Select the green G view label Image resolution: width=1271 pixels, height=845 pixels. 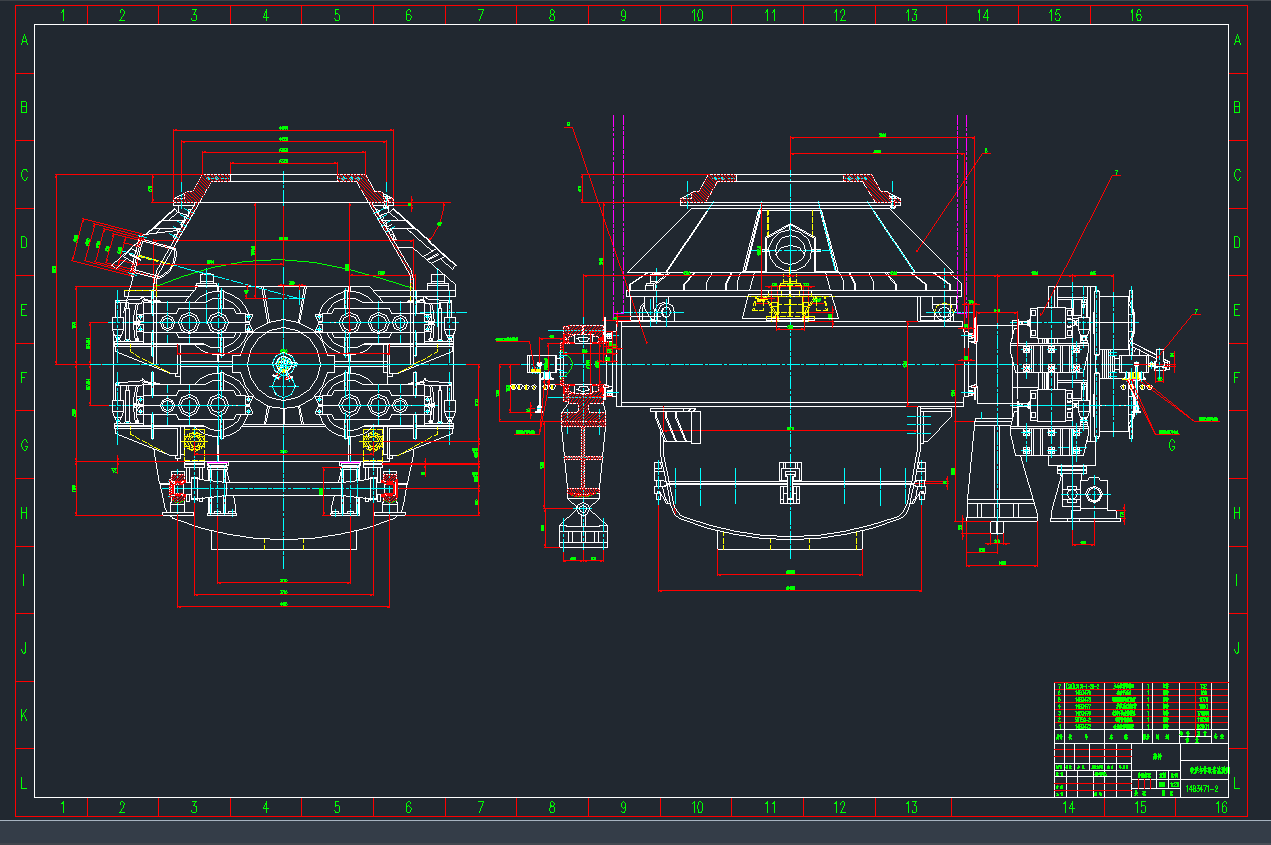point(1171,446)
